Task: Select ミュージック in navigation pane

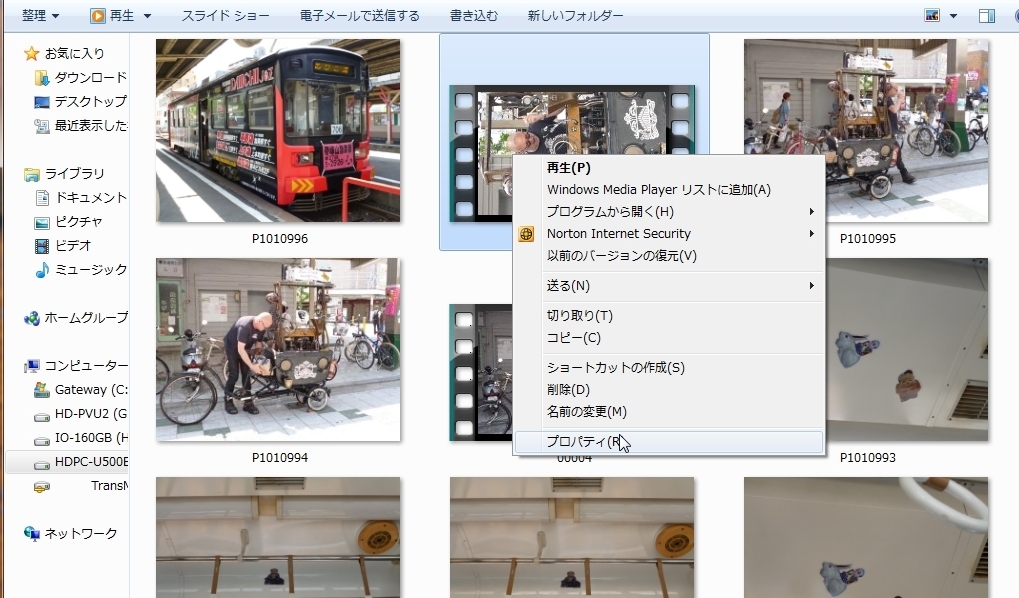Action: 91,270
